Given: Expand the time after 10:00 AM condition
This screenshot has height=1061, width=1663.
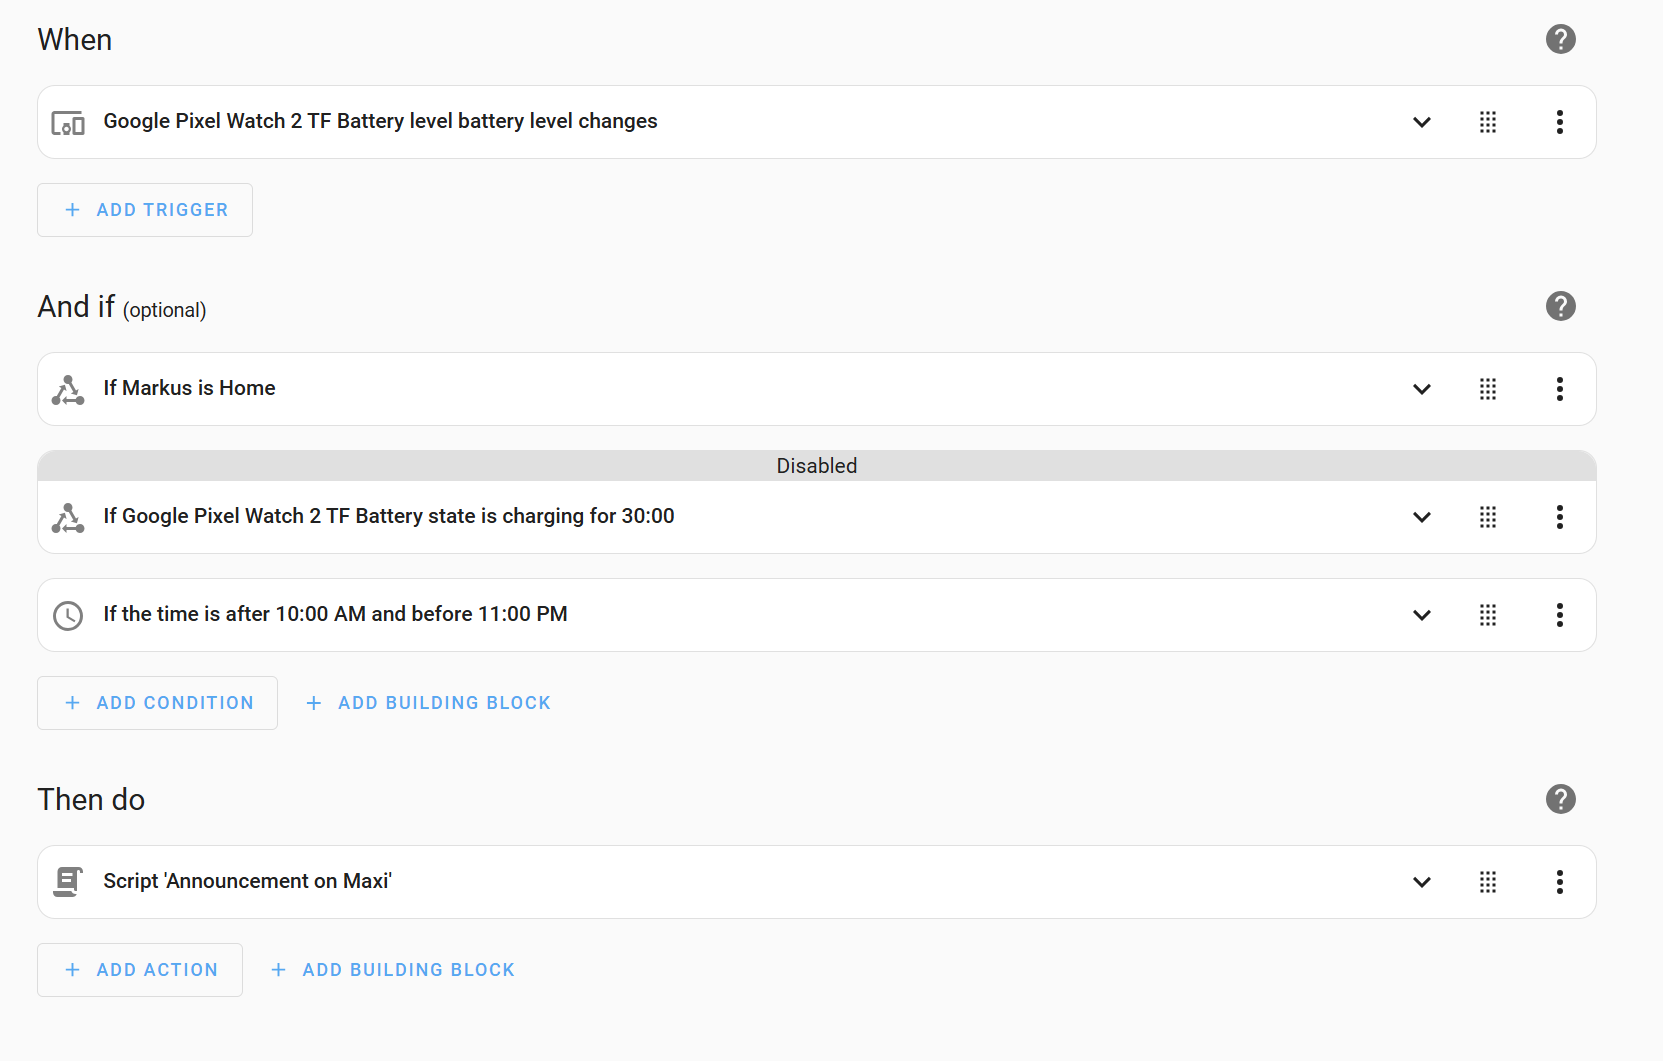Looking at the screenshot, I should tap(1421, 615).
